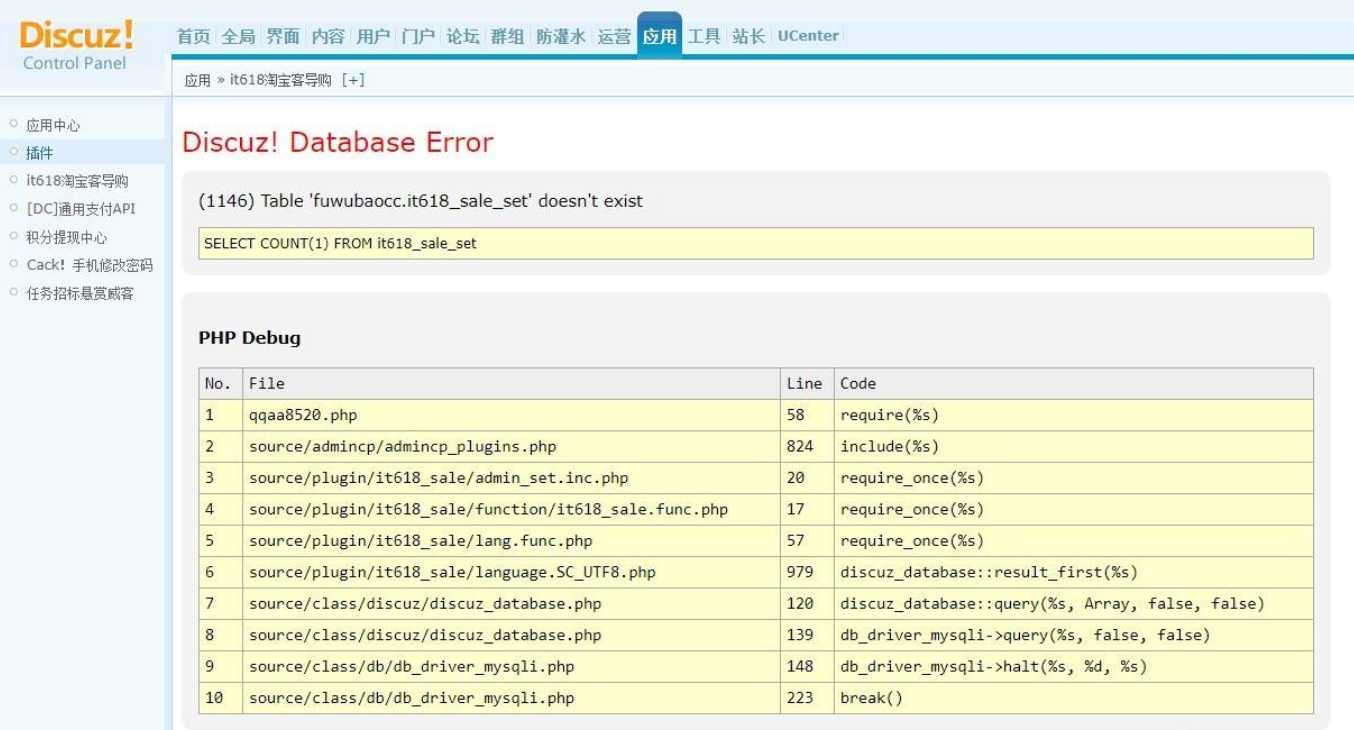
Task: Click the No. column header
Action: [220, 383]
